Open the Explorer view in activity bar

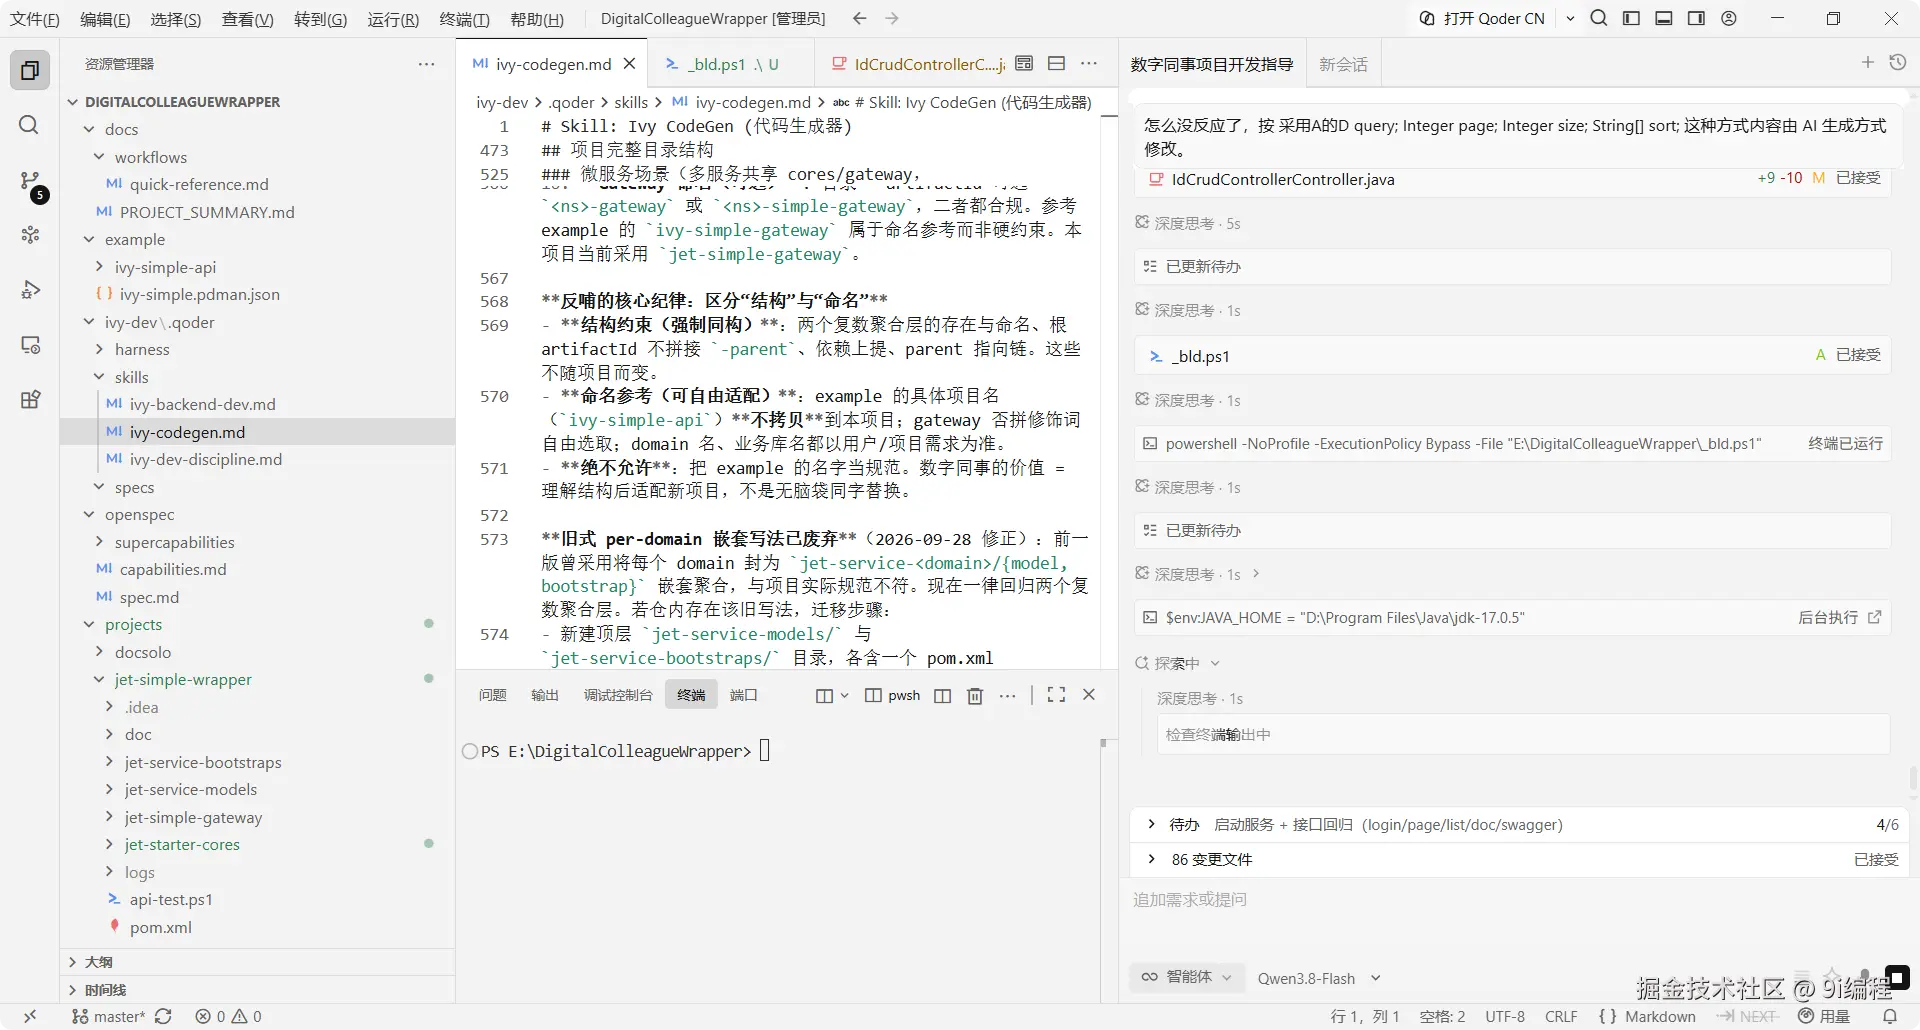tap(30, 70)
